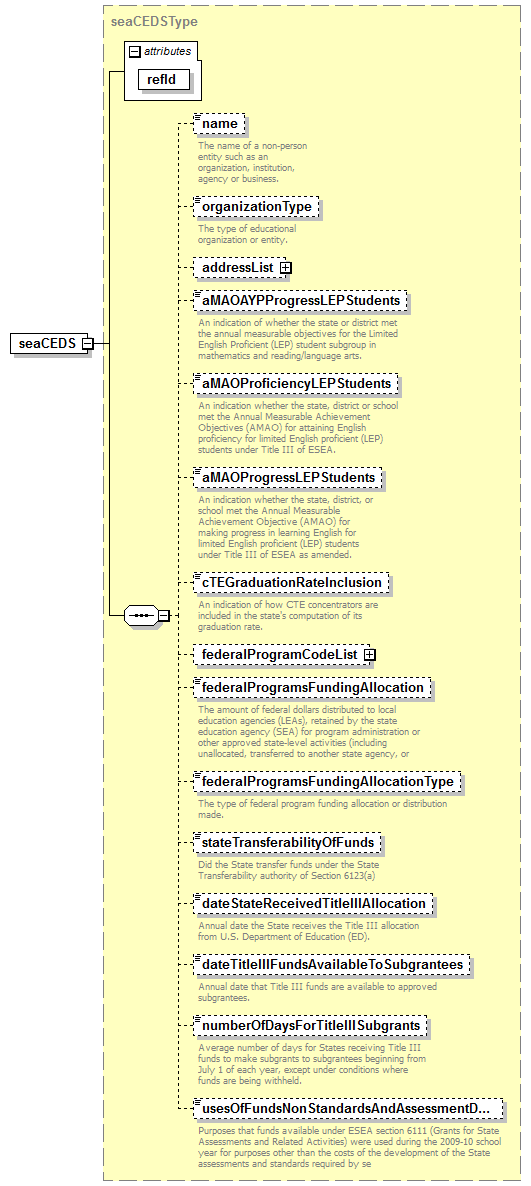Click the aMAOProficiencyLEPStudents description text

click(x=297, y=427)
